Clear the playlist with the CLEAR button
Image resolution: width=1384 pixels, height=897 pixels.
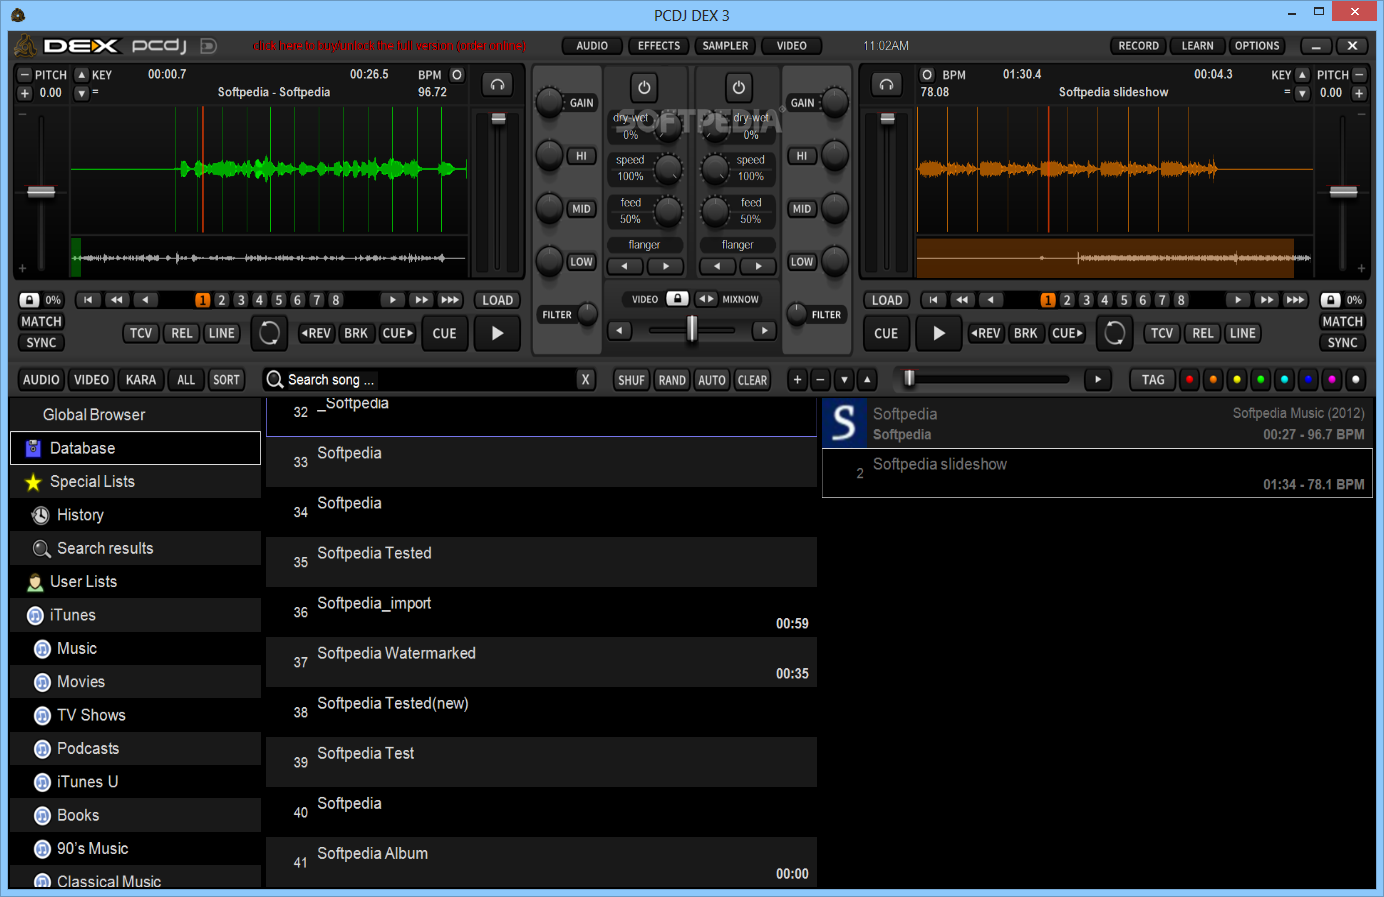tap(752, 380)
